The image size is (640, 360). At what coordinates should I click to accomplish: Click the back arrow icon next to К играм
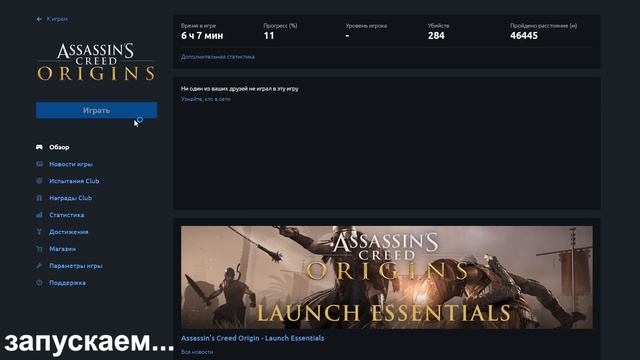(39, 19)
